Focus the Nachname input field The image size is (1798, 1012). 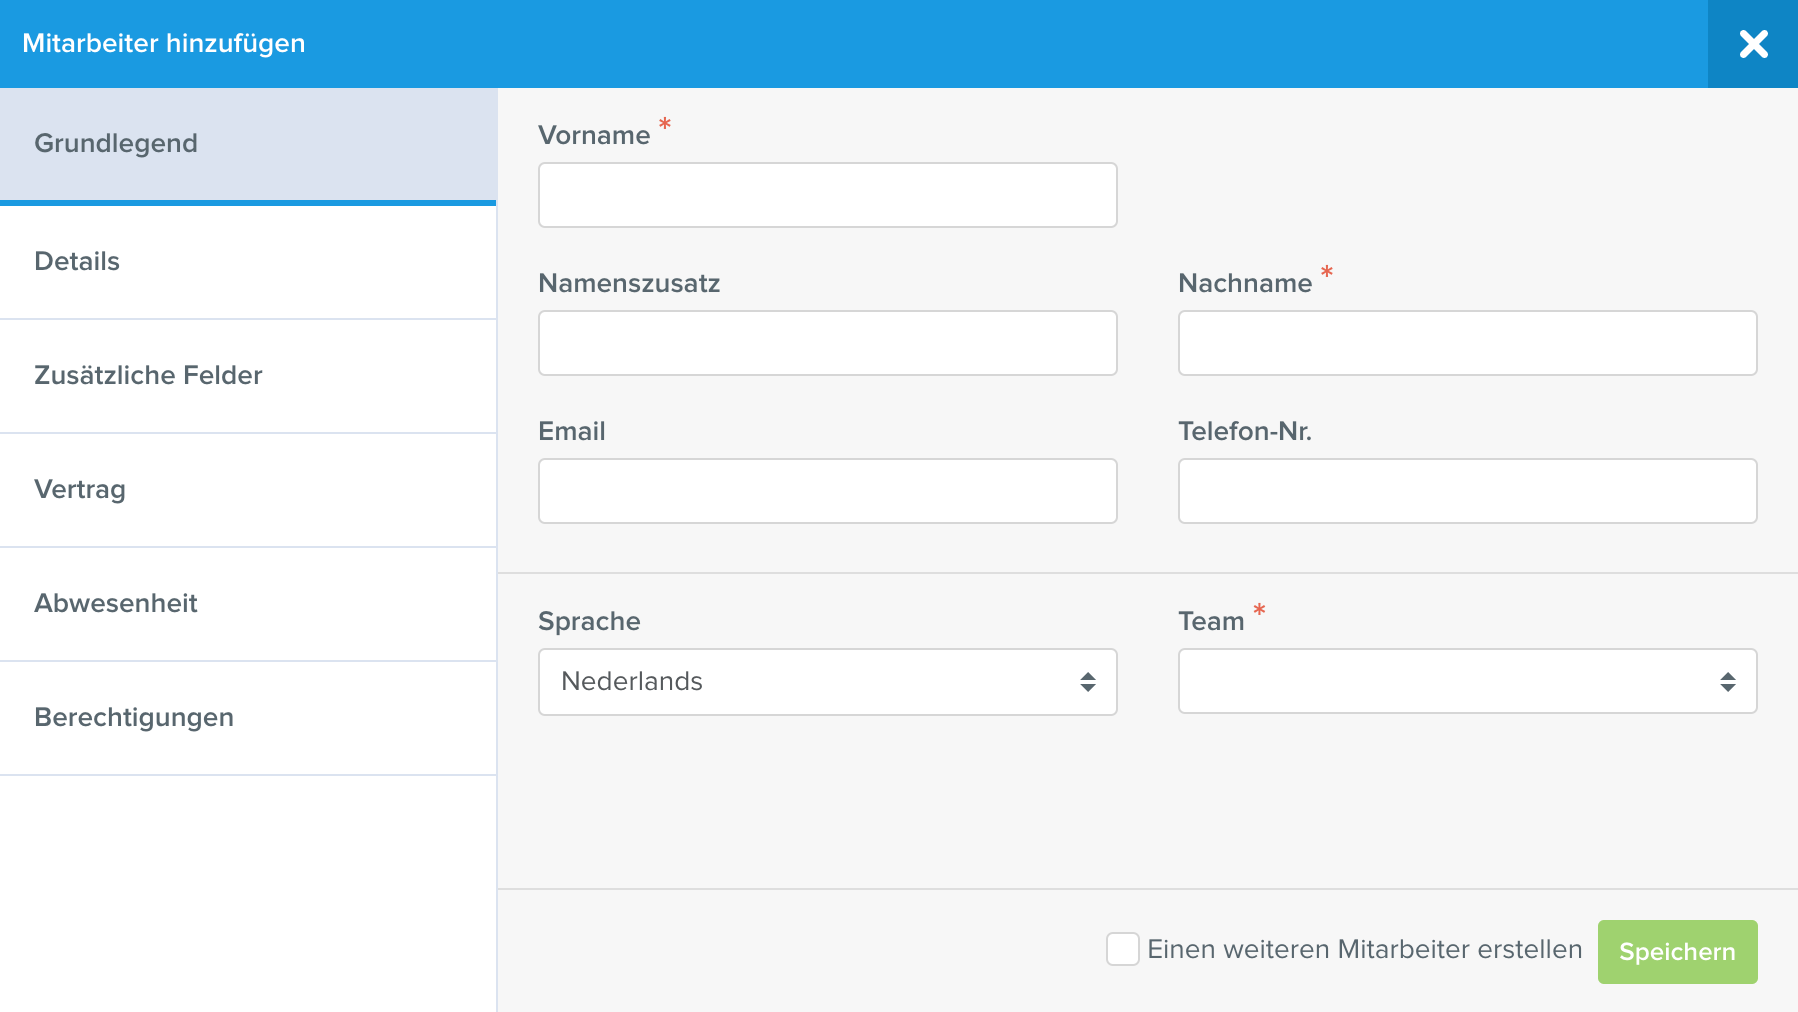tap(1468, 343)
